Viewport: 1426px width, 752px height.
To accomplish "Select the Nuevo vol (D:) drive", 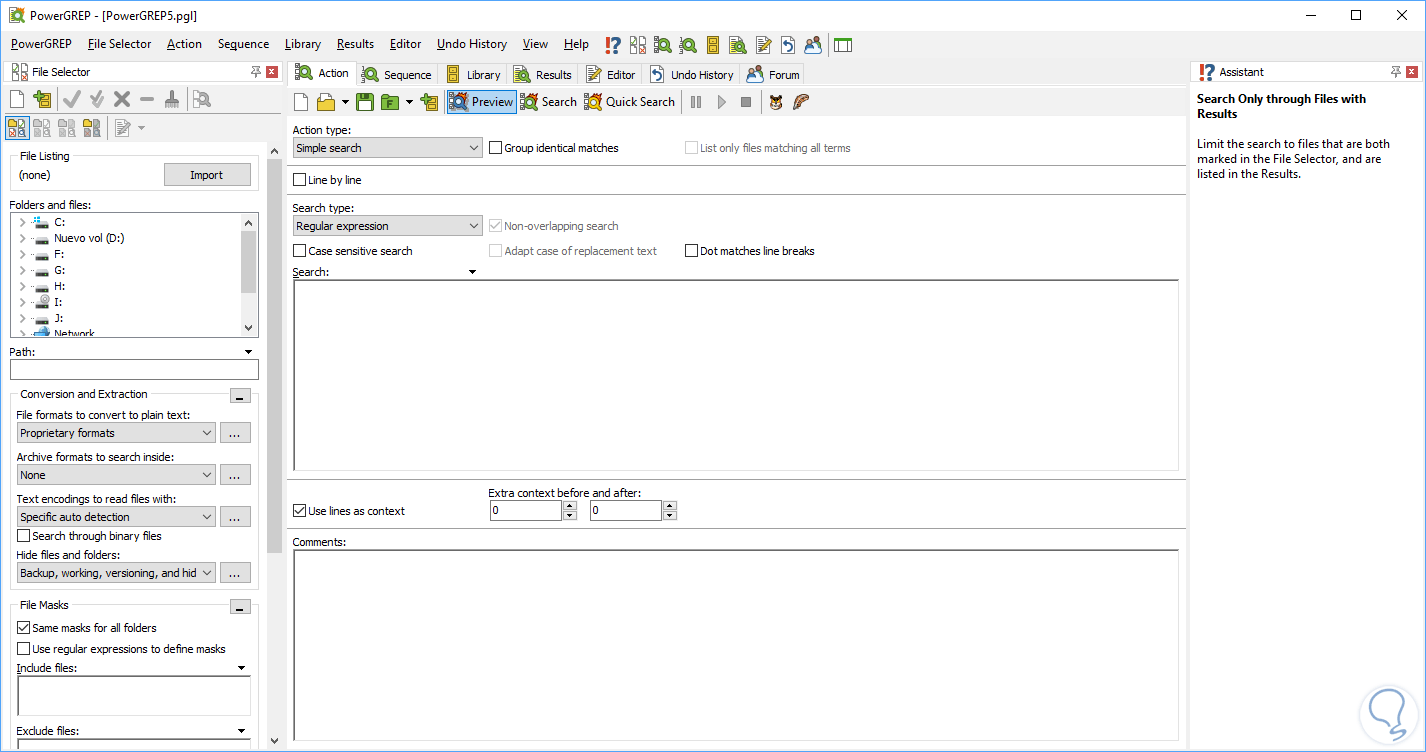I will [89, 238].
